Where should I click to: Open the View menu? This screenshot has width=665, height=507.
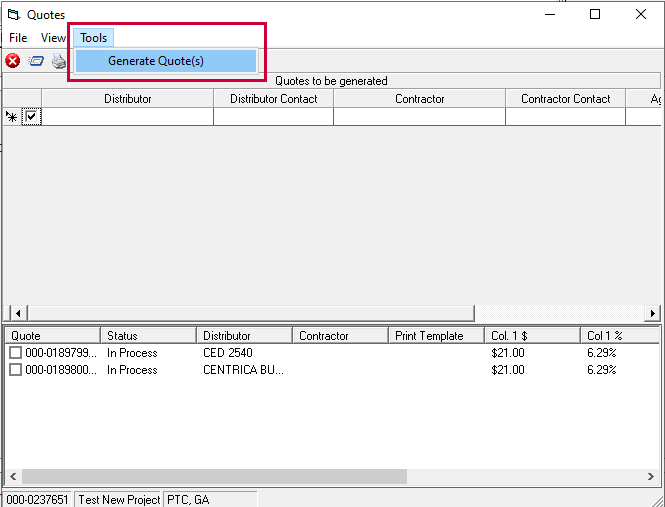tap(53, 38)
